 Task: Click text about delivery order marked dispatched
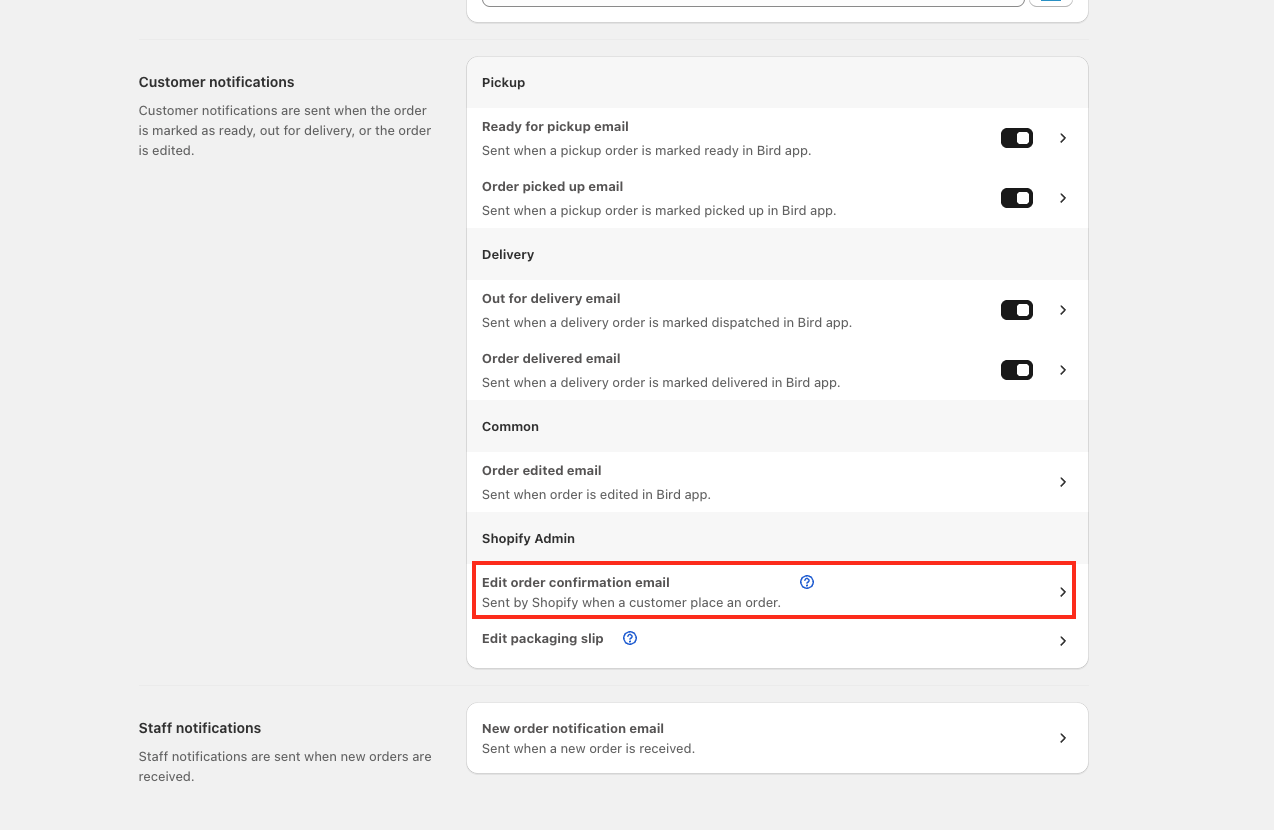[667, 323]
